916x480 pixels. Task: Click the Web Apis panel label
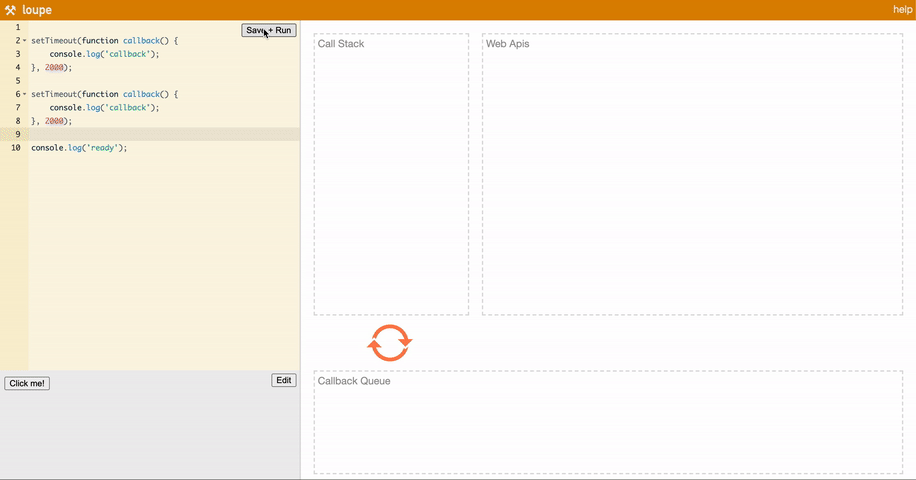[508, 44]
